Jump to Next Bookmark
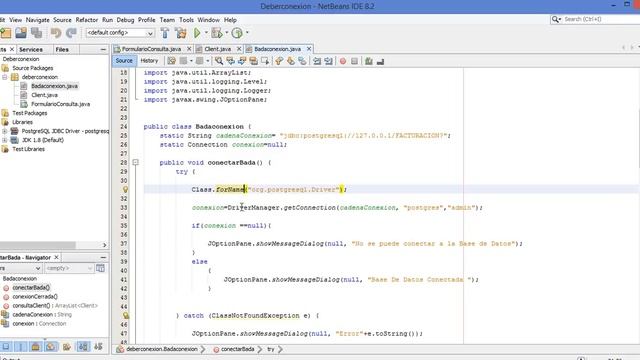The height and width of the screenshot is (360, 640). (x=291, y=61)
